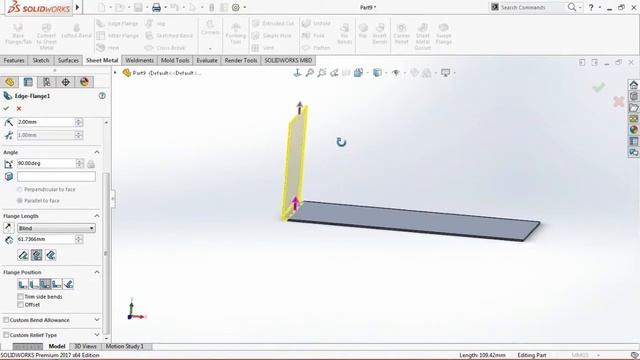Expand the Custom Relief Type section
This screenshot has height=360, width=640.
point(97,335)
